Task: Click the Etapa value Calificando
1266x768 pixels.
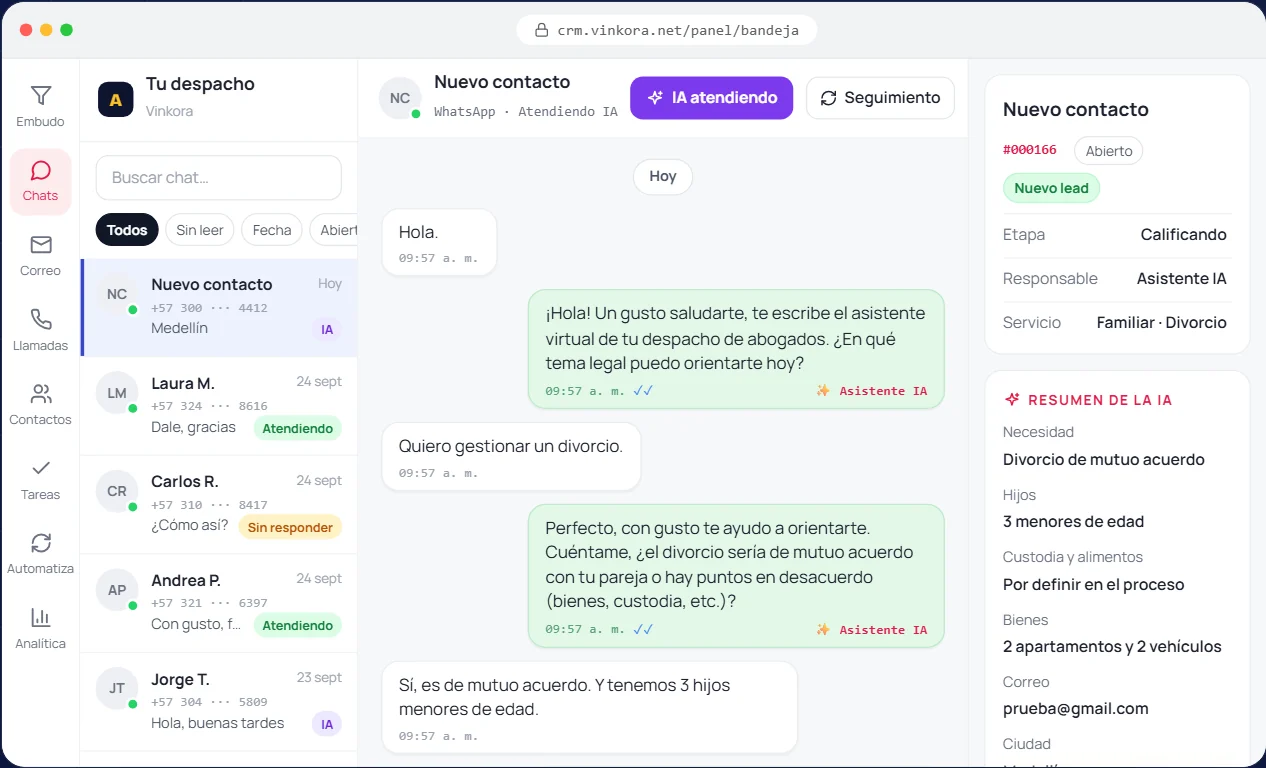Action: point(1183,235)
